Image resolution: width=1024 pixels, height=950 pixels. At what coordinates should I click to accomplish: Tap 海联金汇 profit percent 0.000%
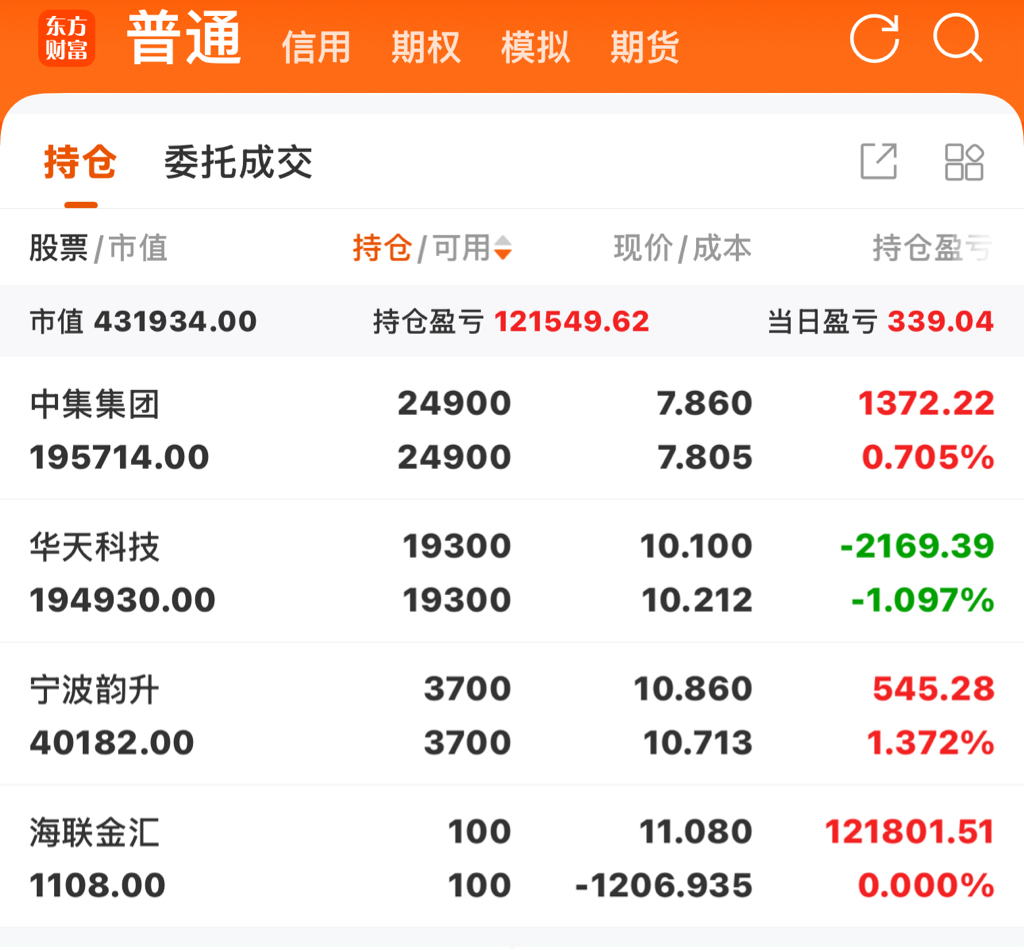(926, 885)
